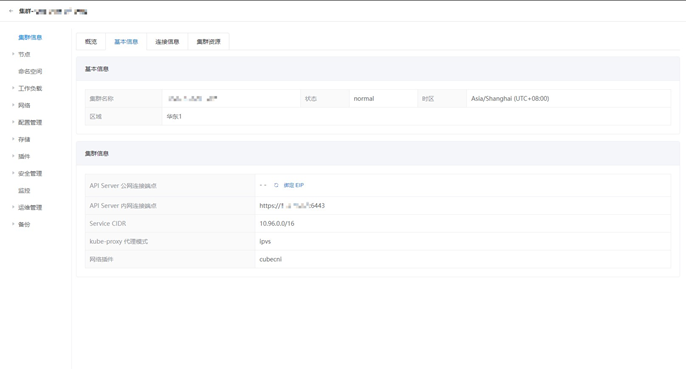Click the "API Server 内网连接端点" label cell

click(170, 205)
